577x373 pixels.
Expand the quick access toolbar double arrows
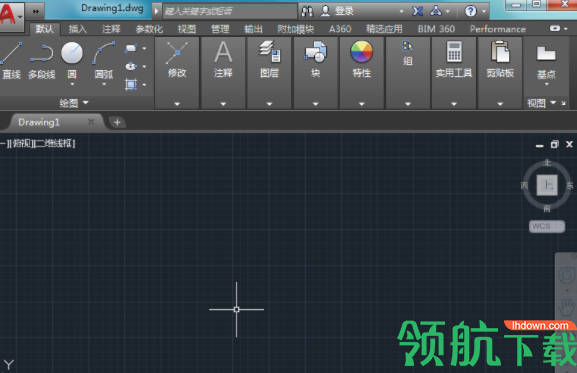tap(35, 11)
